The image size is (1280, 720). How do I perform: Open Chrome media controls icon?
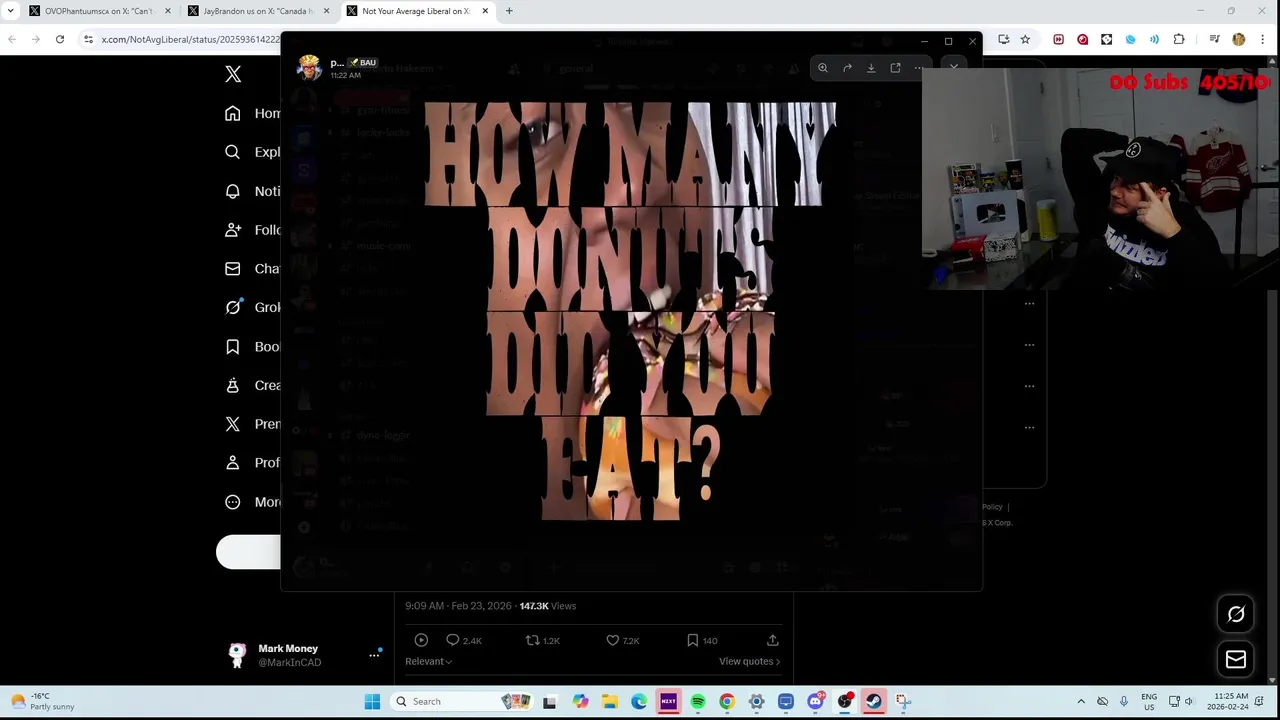tap(1214, 39)
